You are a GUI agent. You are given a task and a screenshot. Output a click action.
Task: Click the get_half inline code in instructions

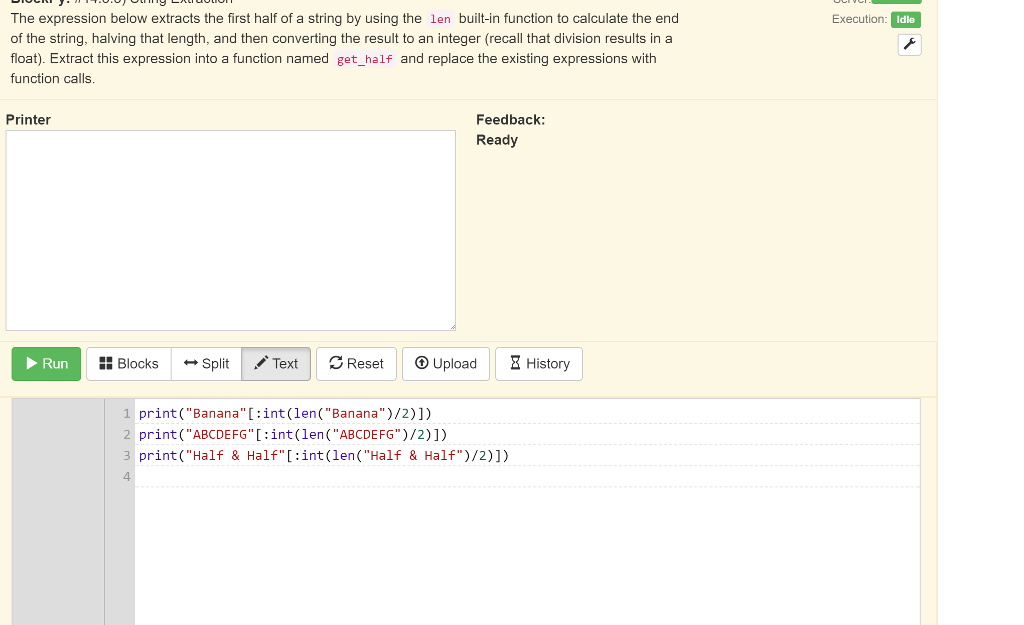click(x=364, y=59)
